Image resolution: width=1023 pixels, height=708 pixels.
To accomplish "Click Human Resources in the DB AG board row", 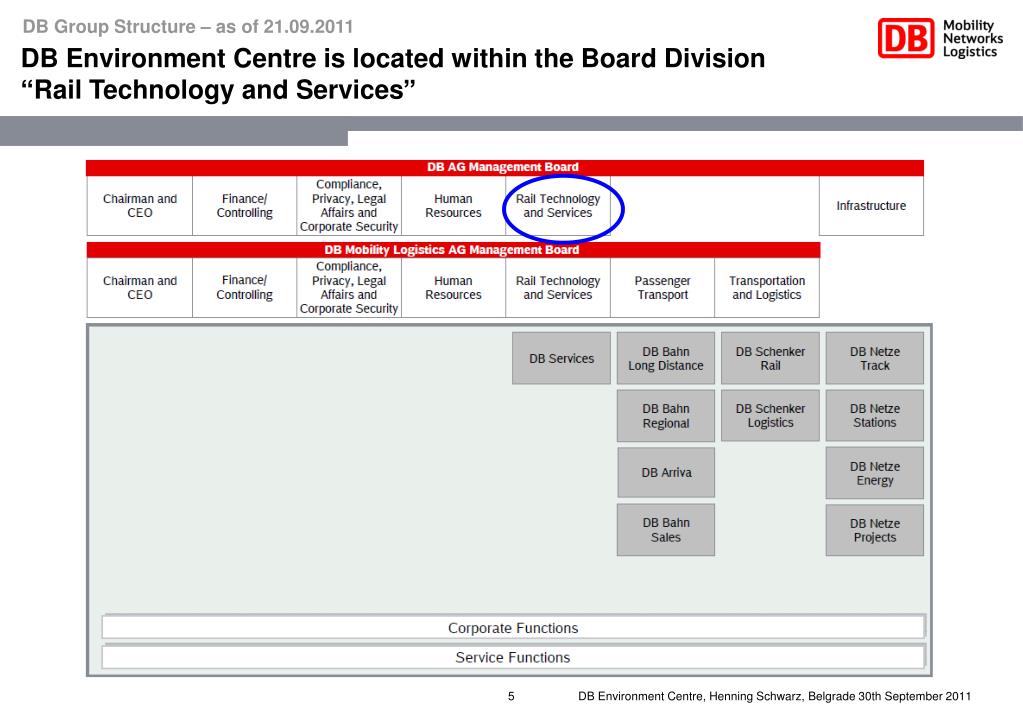I will pos(453,206).
